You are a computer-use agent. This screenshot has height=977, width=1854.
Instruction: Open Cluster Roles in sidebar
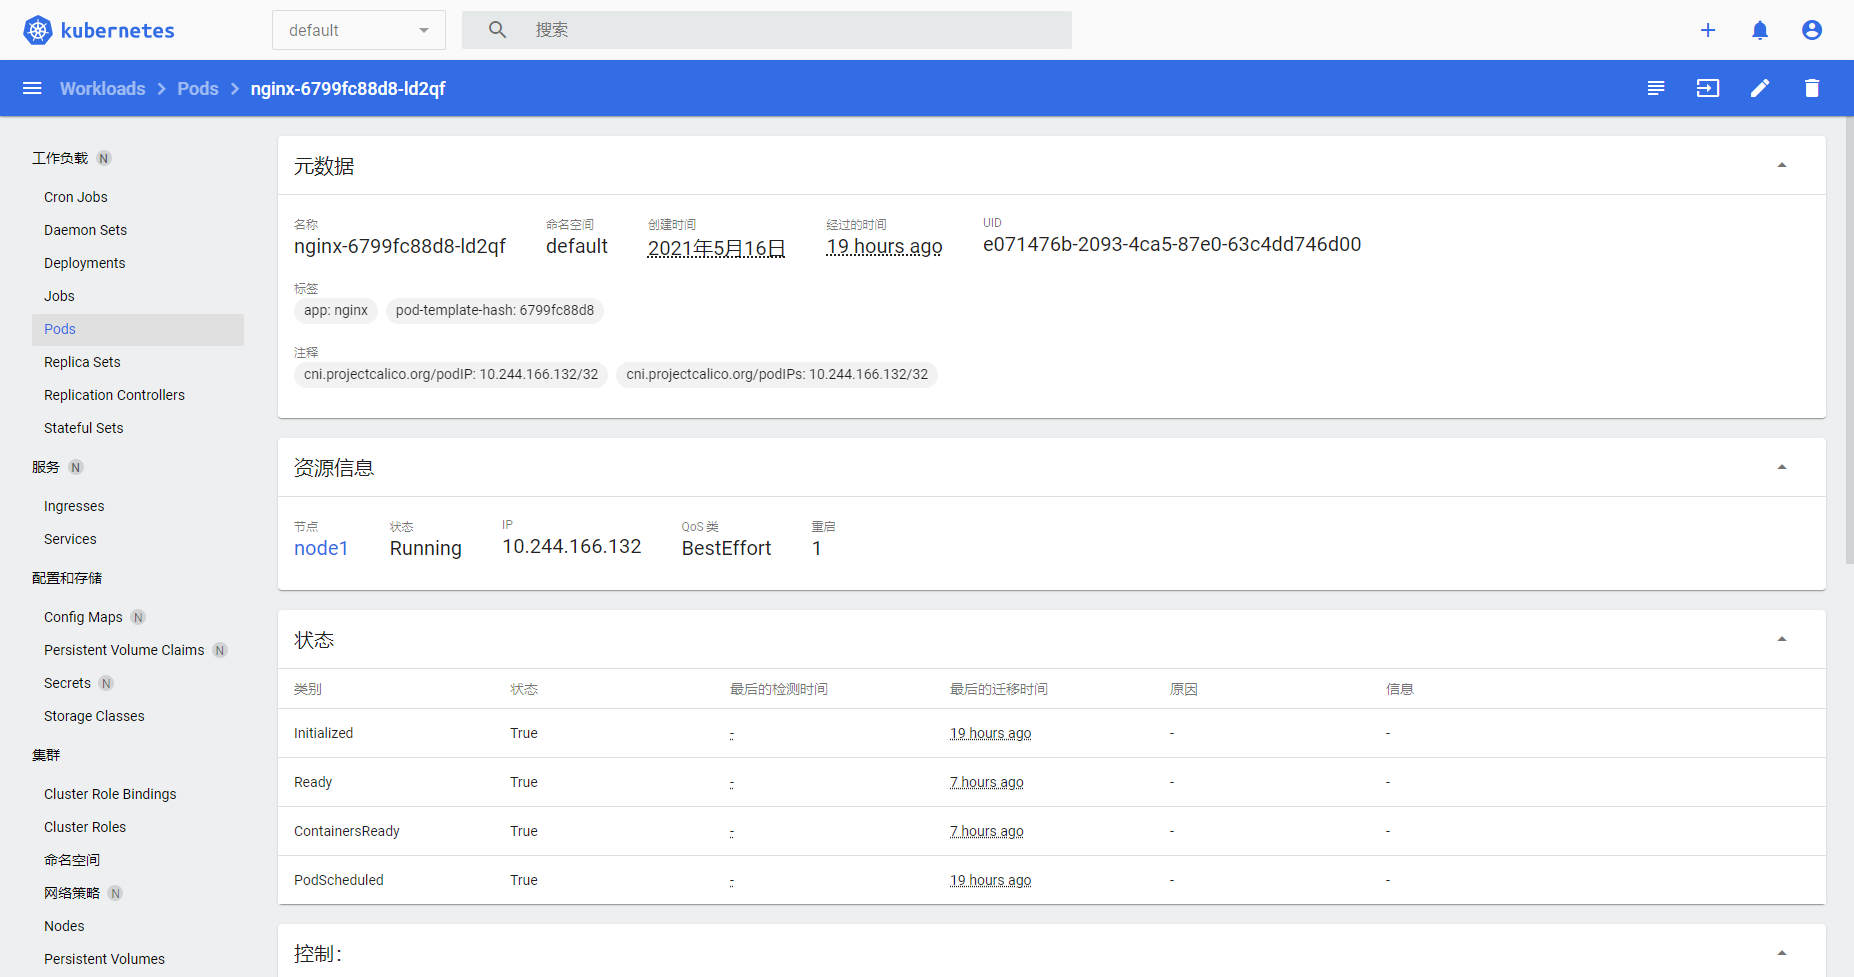85,827
